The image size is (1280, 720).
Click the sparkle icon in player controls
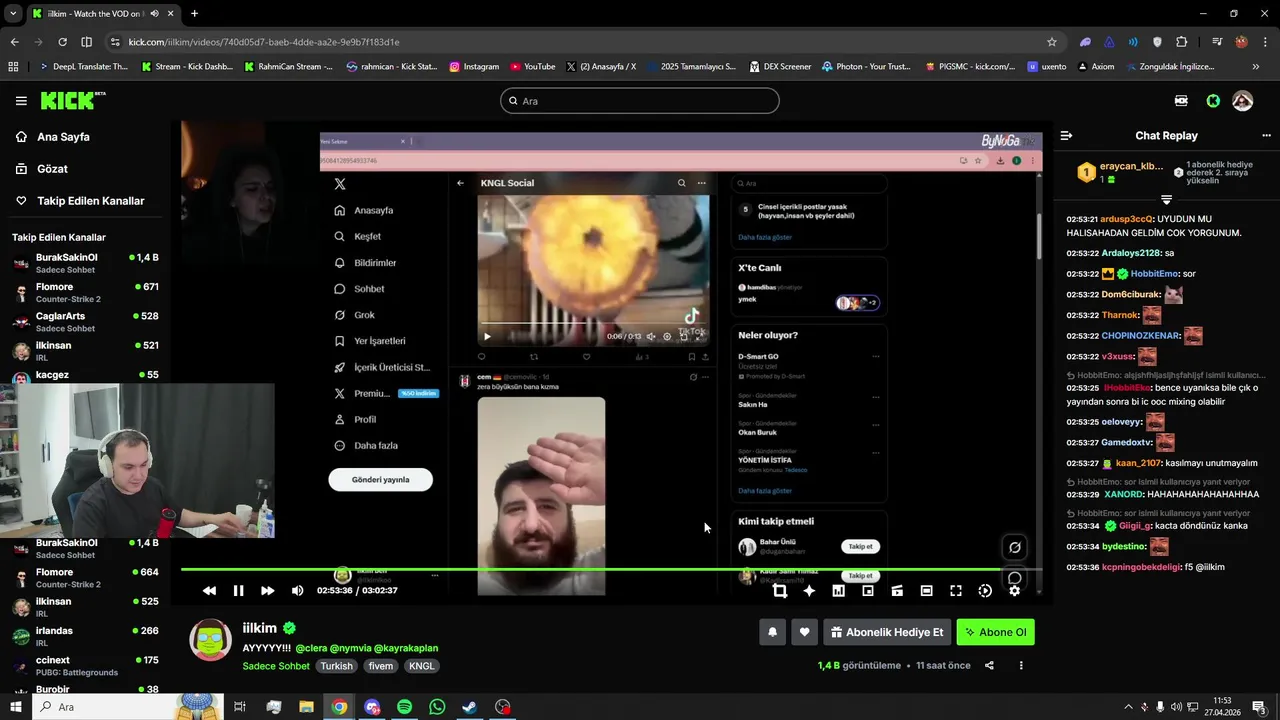click(809, 591)
